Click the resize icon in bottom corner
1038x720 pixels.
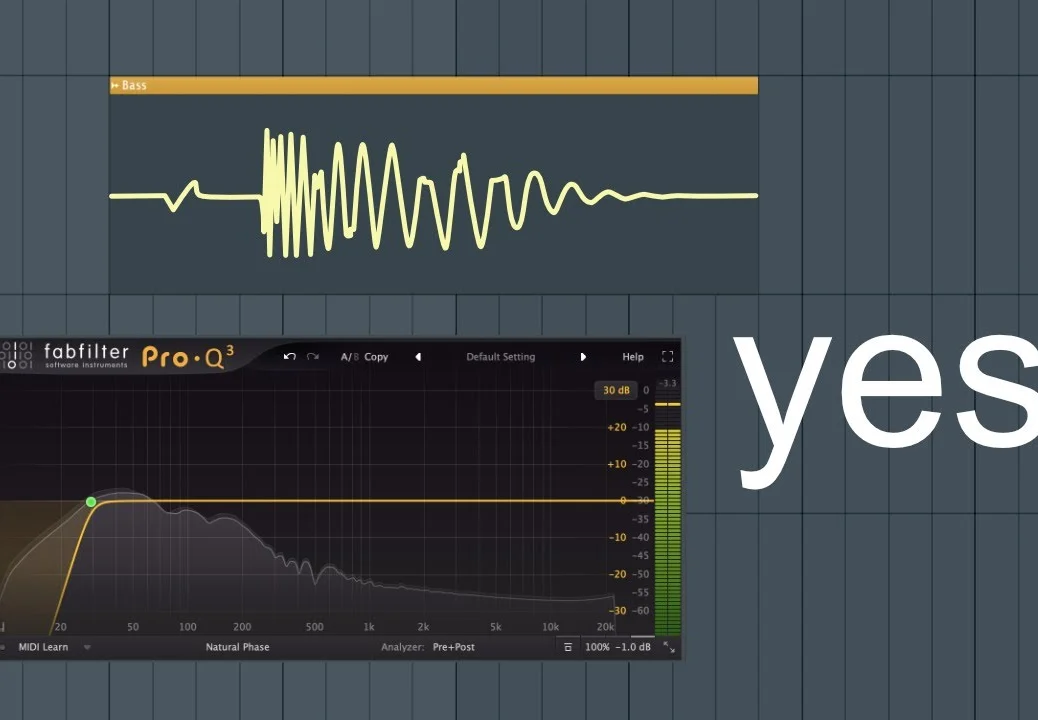tap(669, 648)
